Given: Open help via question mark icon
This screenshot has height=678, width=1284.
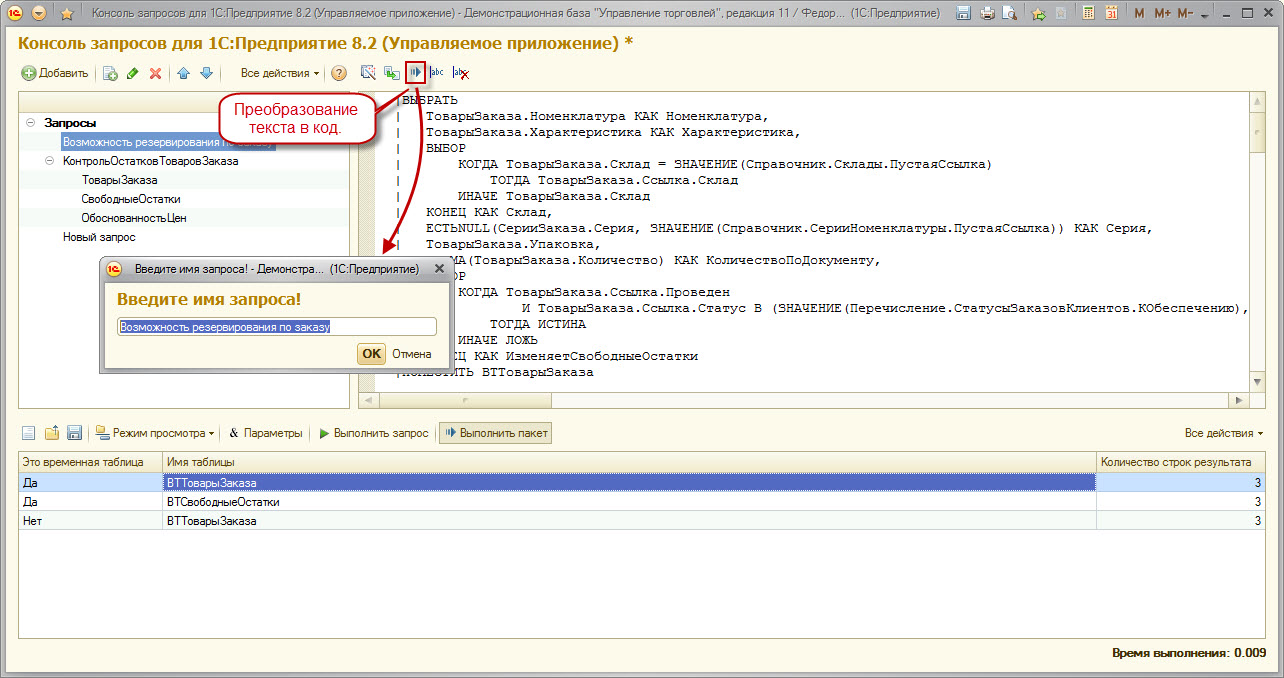Looking at the screenshot, I should point(339,73).
